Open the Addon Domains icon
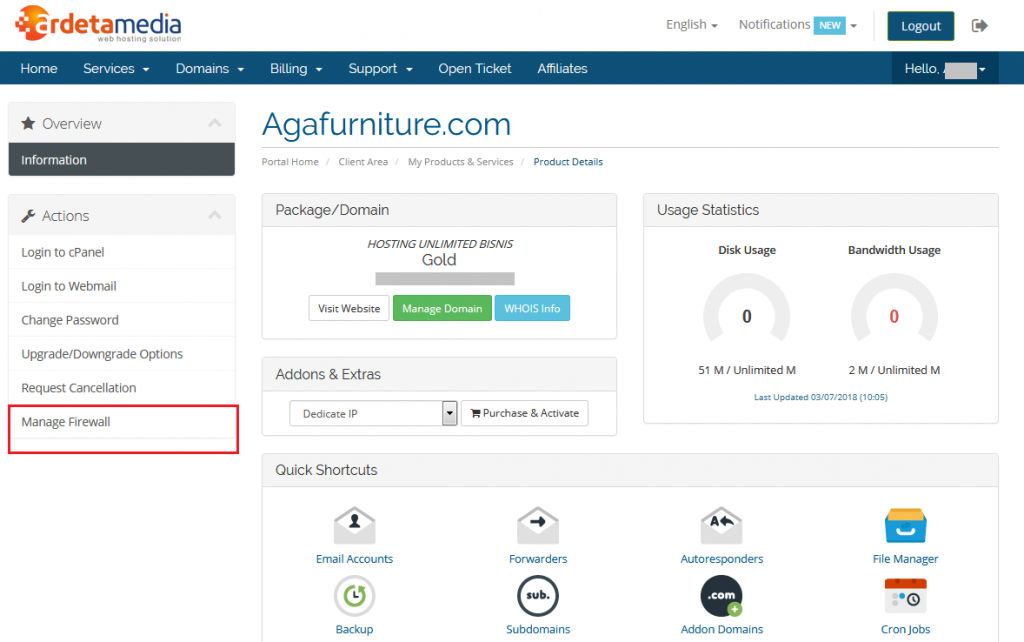The image size is (1024, 642). click(721, 597)
